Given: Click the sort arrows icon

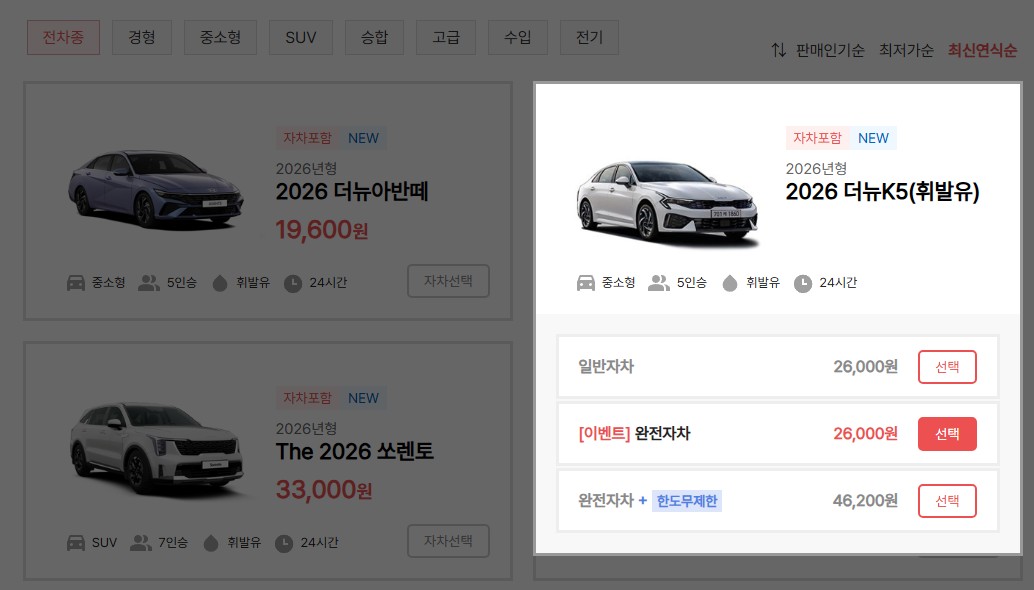Looking at the screenshot, I should pyautogui.click(x=779, y=50).
